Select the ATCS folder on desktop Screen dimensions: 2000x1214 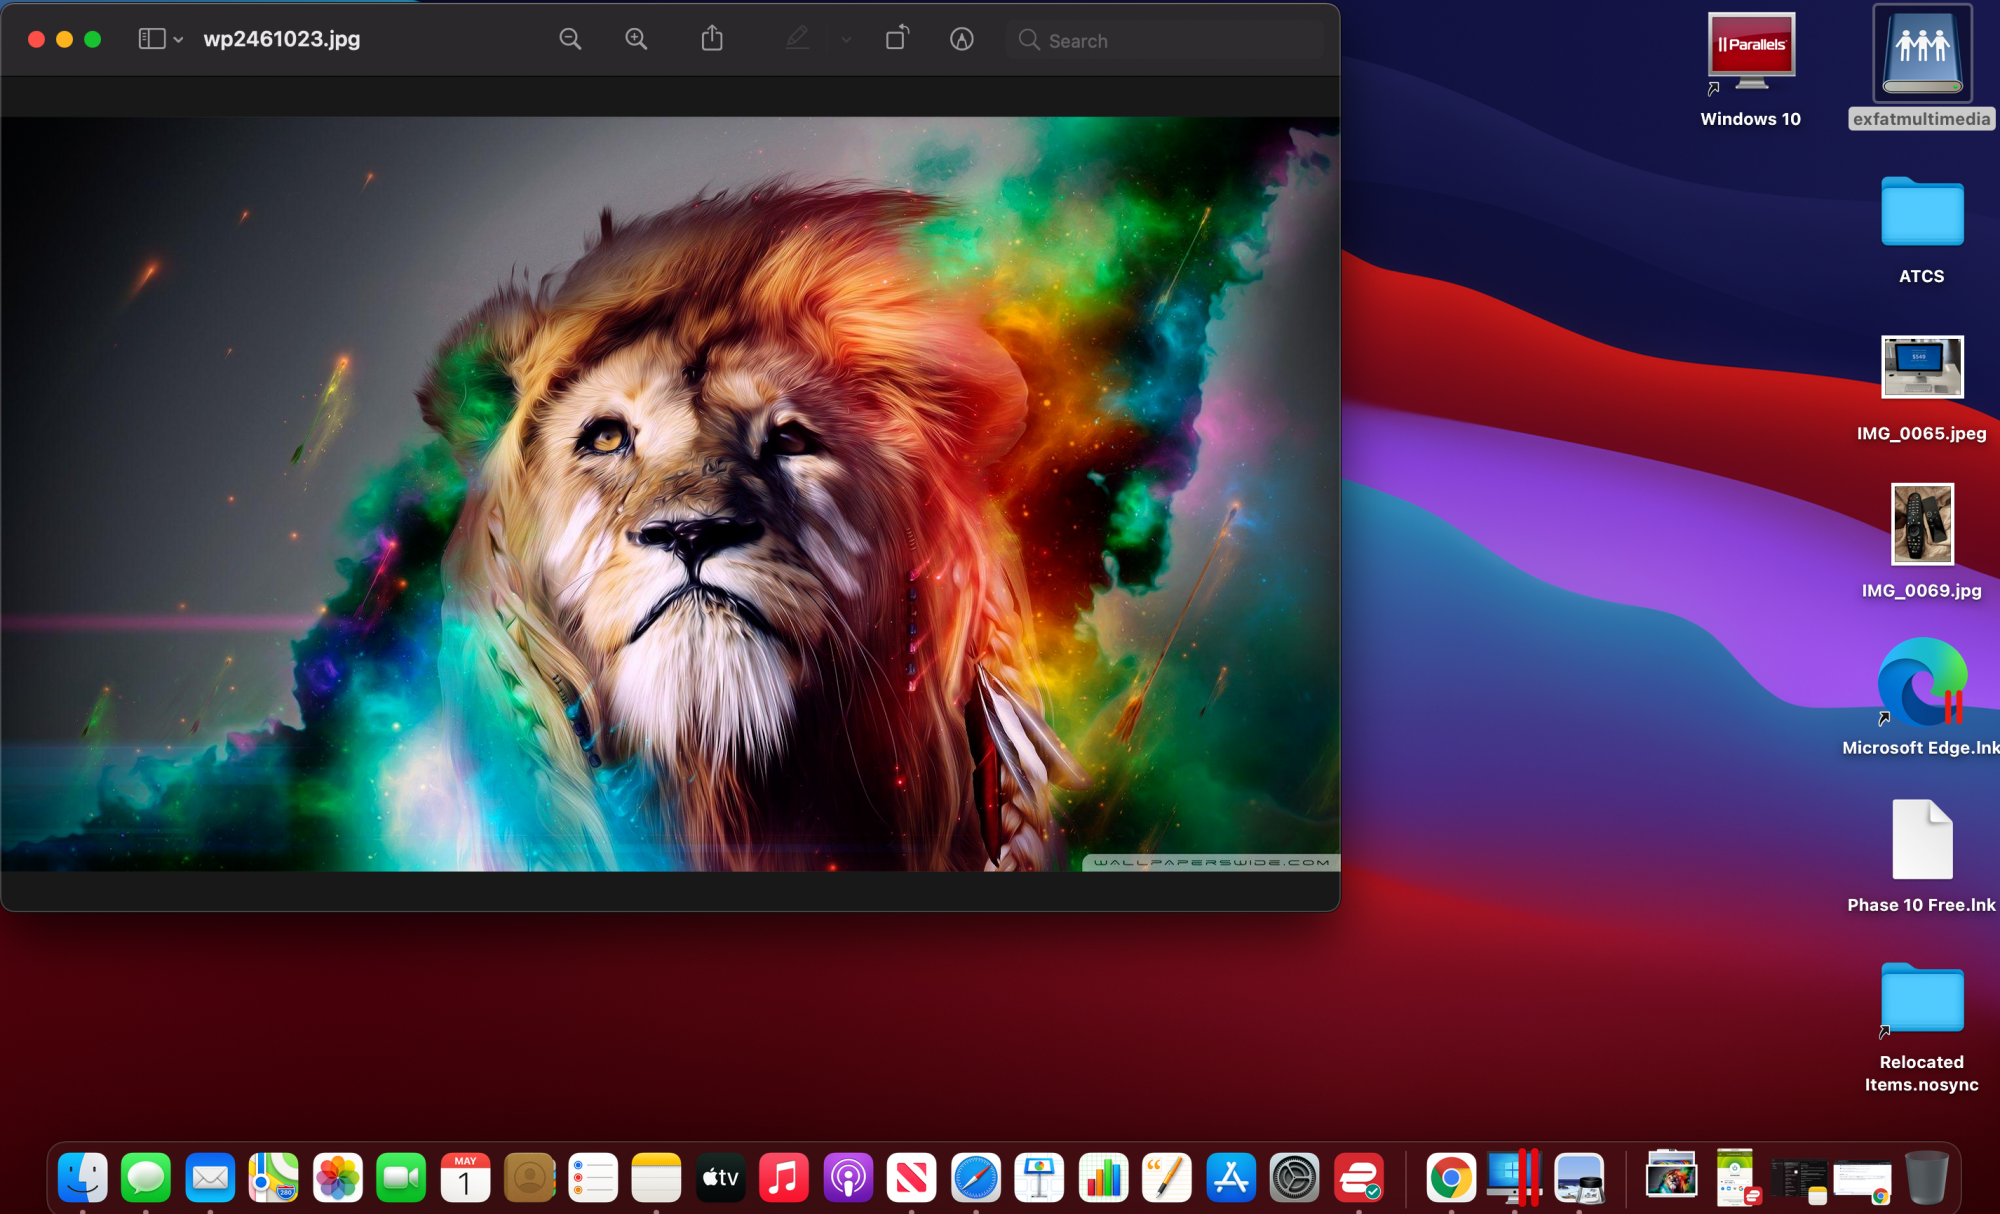[x=1921, y=213]
